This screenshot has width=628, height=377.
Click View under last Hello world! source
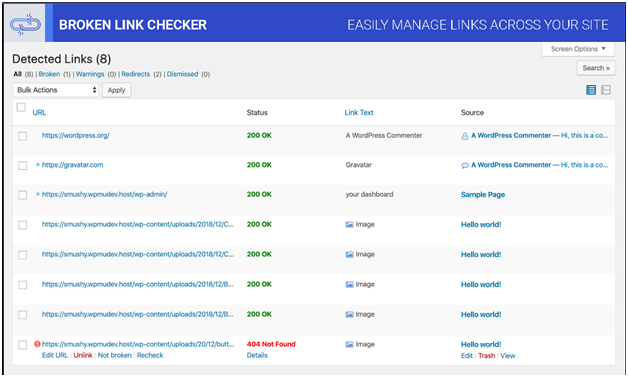[x=508, y=356]
